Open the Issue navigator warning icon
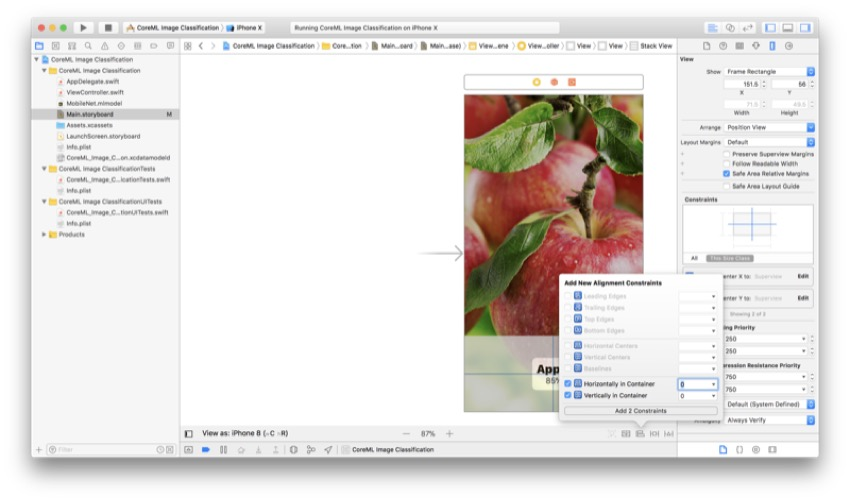 (105, 46)
